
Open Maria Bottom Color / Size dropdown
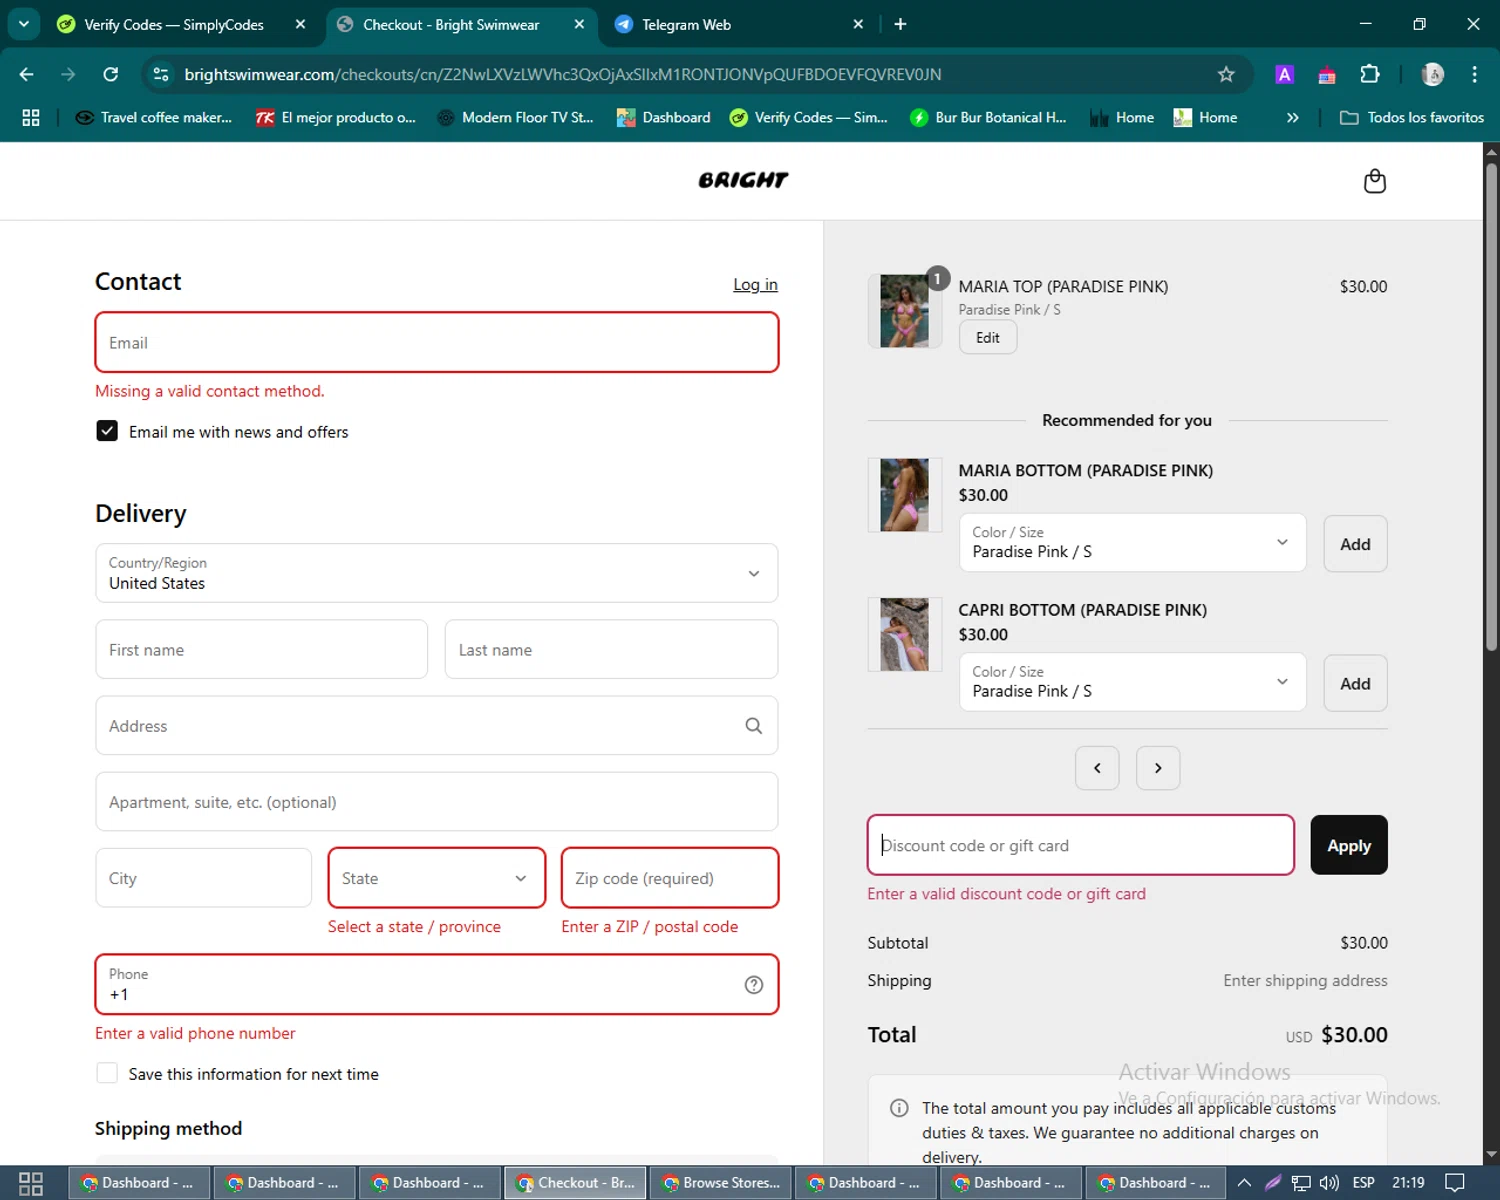click(1132, 543)
